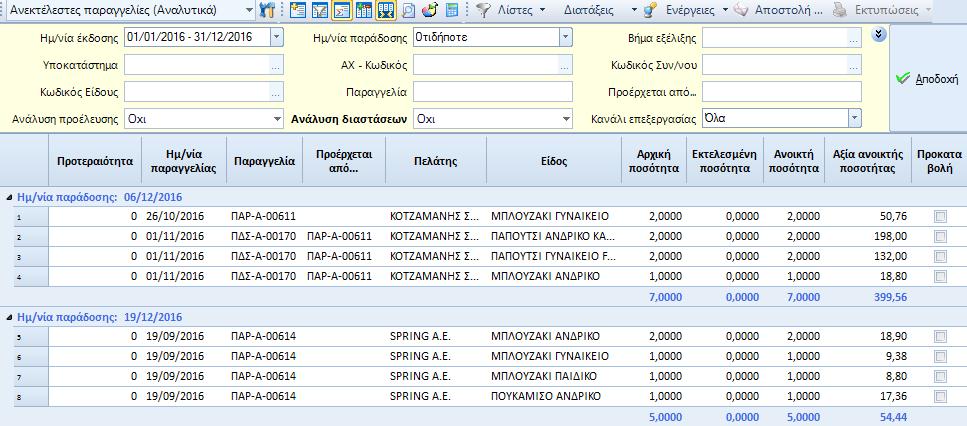Open Ημ/νία έκδοσης date range dropdown

pos(277,37)
